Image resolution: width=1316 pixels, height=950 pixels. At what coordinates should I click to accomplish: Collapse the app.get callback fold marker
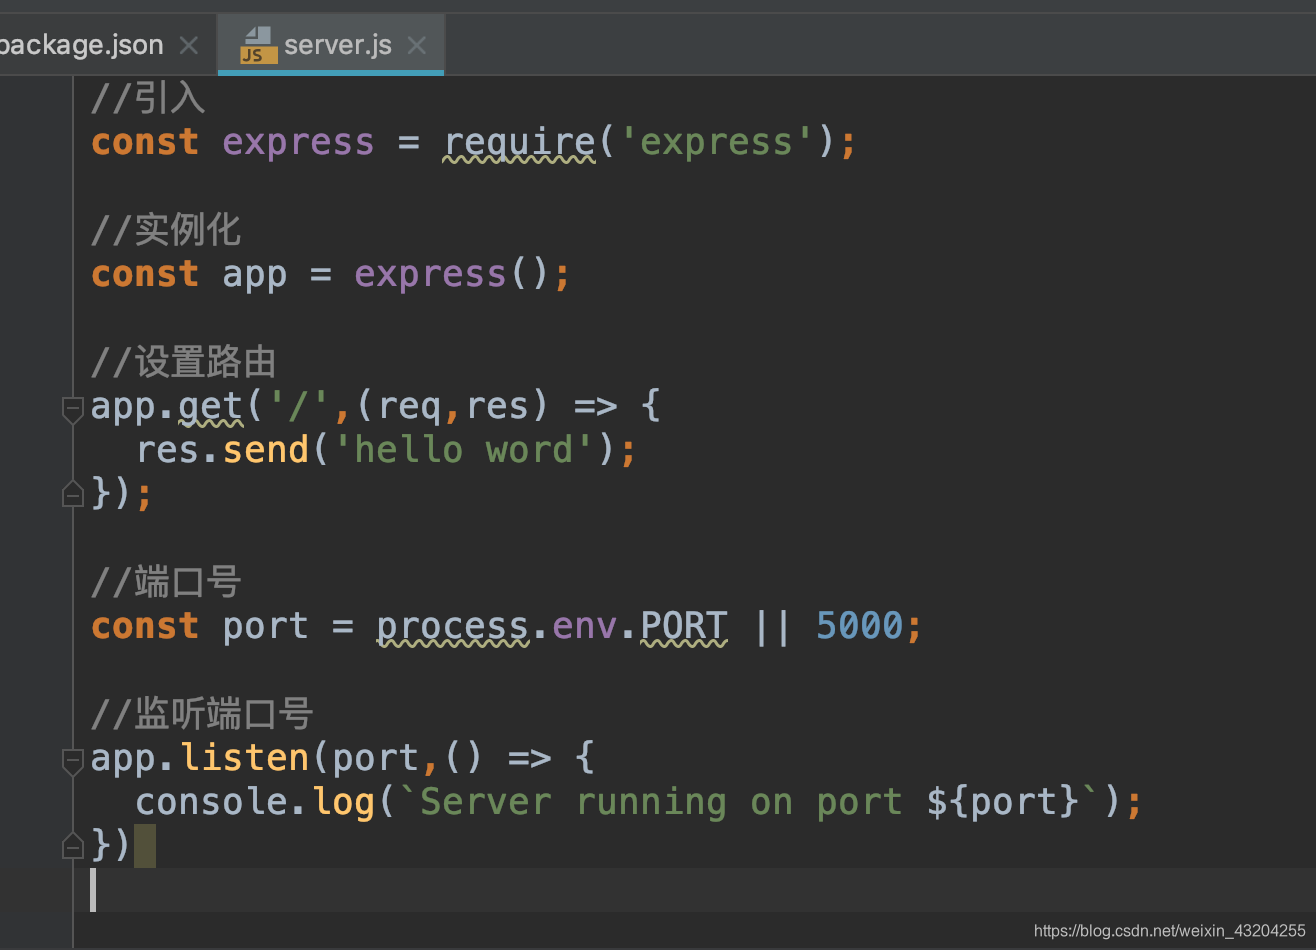(72, 408)
